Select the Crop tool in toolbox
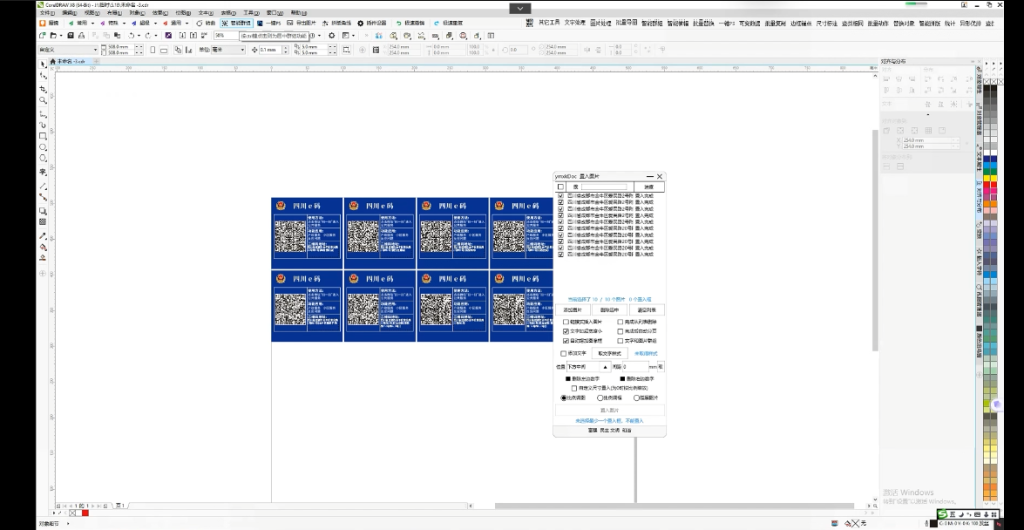The image size is (1024, 530). tap(43, 88)
